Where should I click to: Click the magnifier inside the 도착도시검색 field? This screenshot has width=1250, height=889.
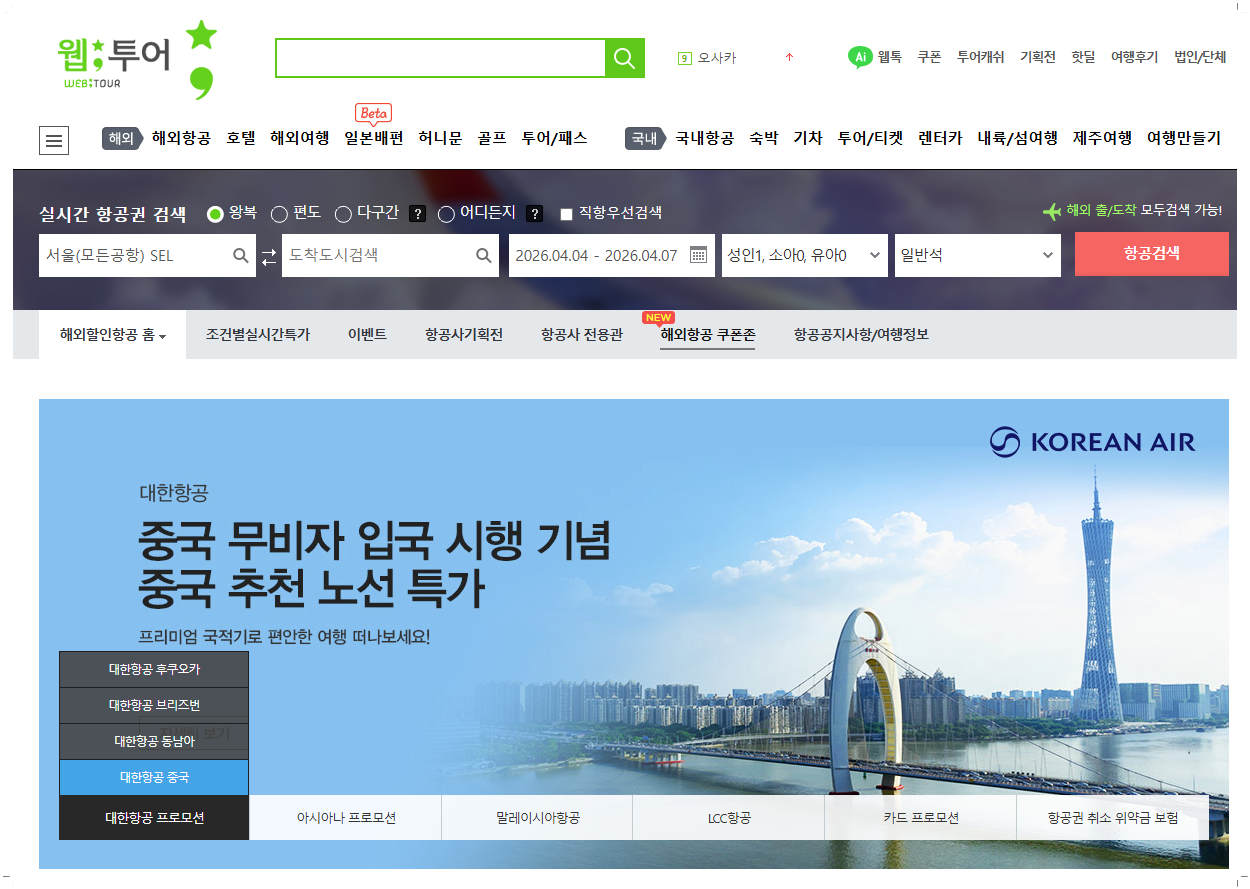click(x=481, y=255)
